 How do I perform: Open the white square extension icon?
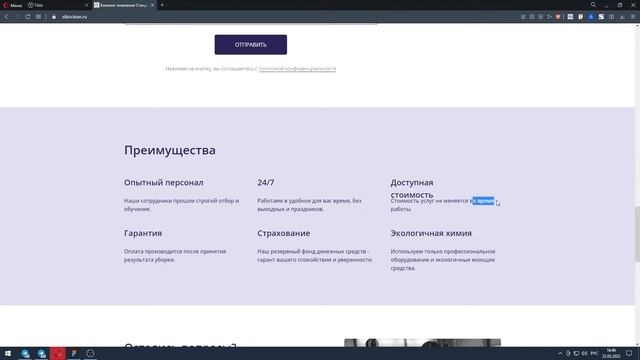[x=570, y=17]
